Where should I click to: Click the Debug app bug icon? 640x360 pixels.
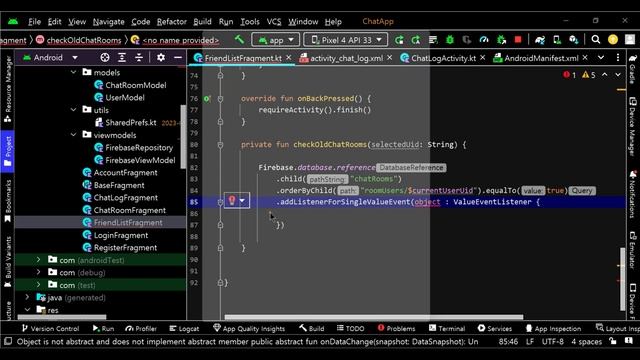450,40
